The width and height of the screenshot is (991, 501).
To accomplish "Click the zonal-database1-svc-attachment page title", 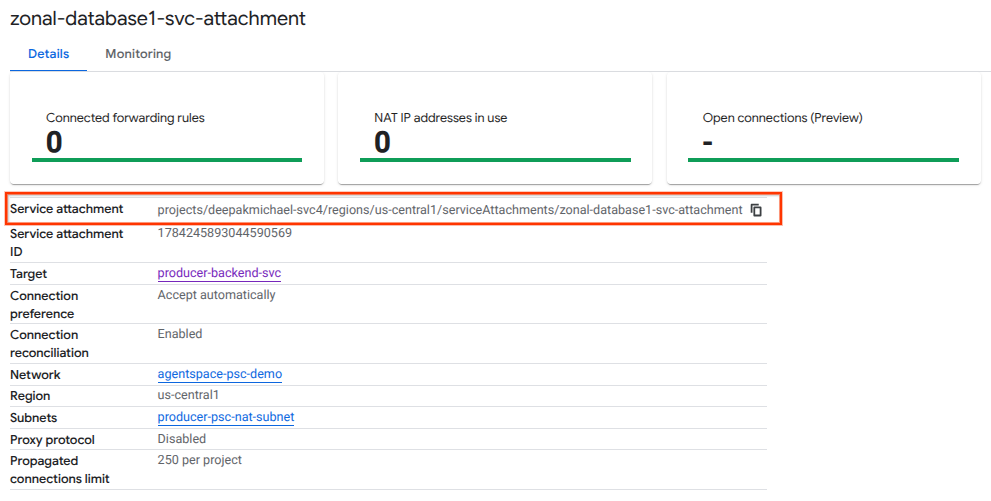I will 158,19.
